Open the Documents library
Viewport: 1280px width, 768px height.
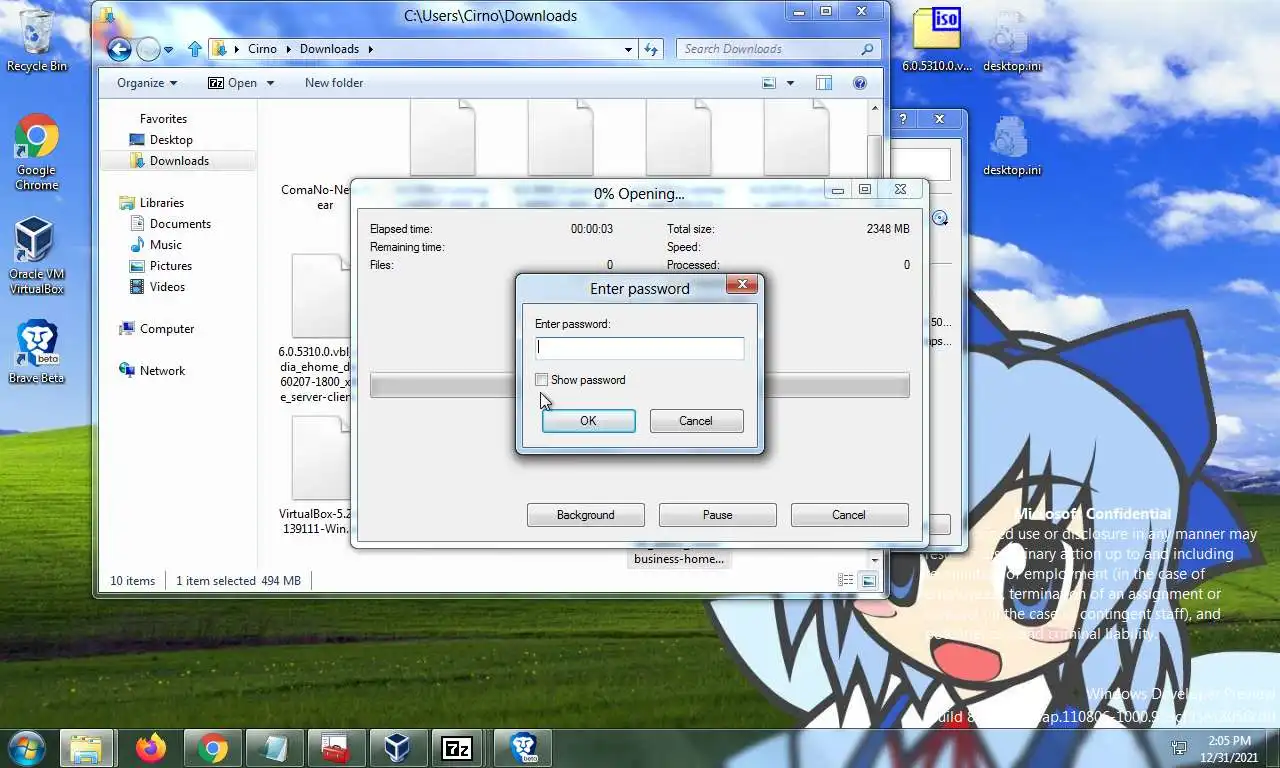coord(180,224)
